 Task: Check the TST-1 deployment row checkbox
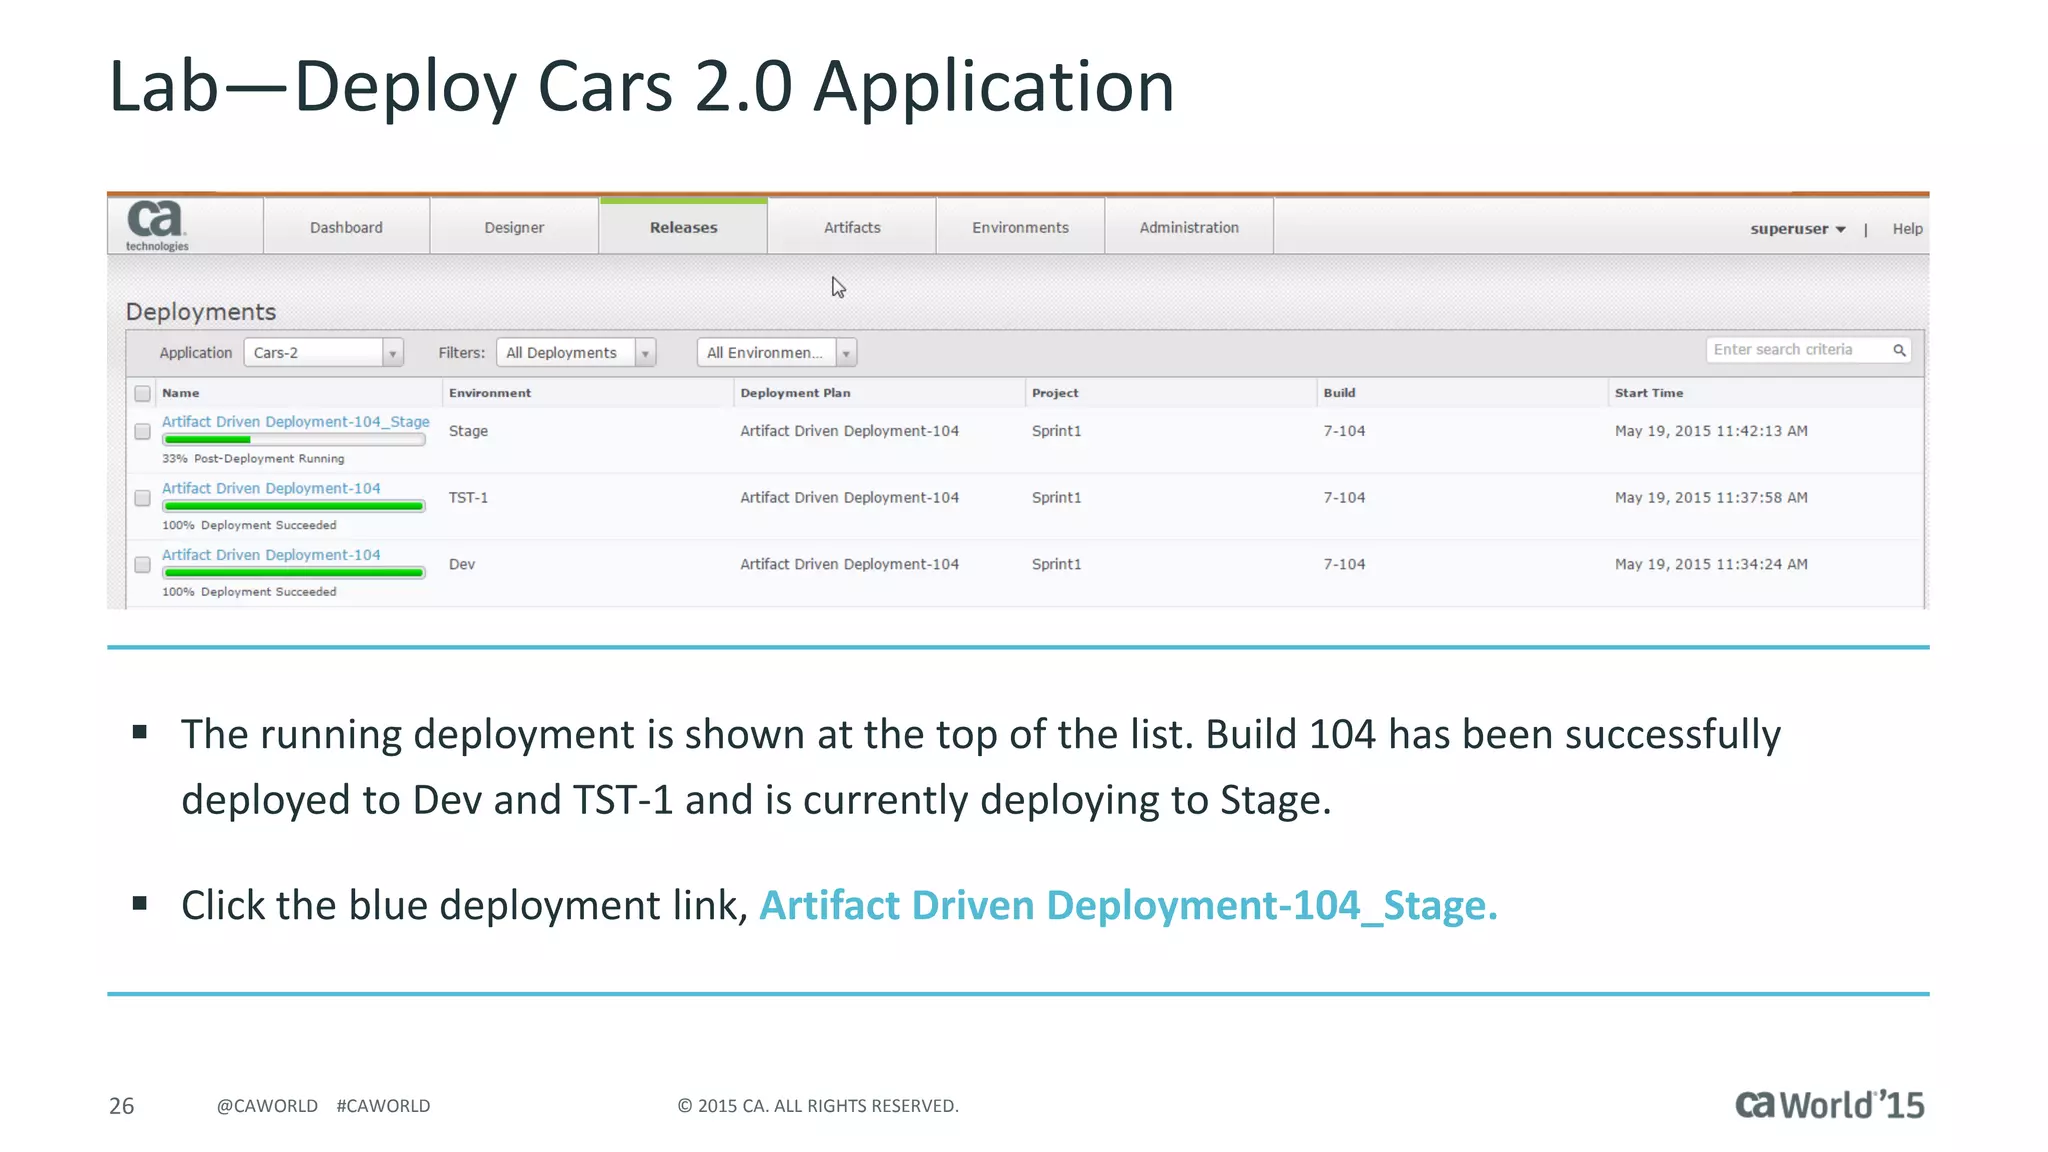tap(142, 498)
